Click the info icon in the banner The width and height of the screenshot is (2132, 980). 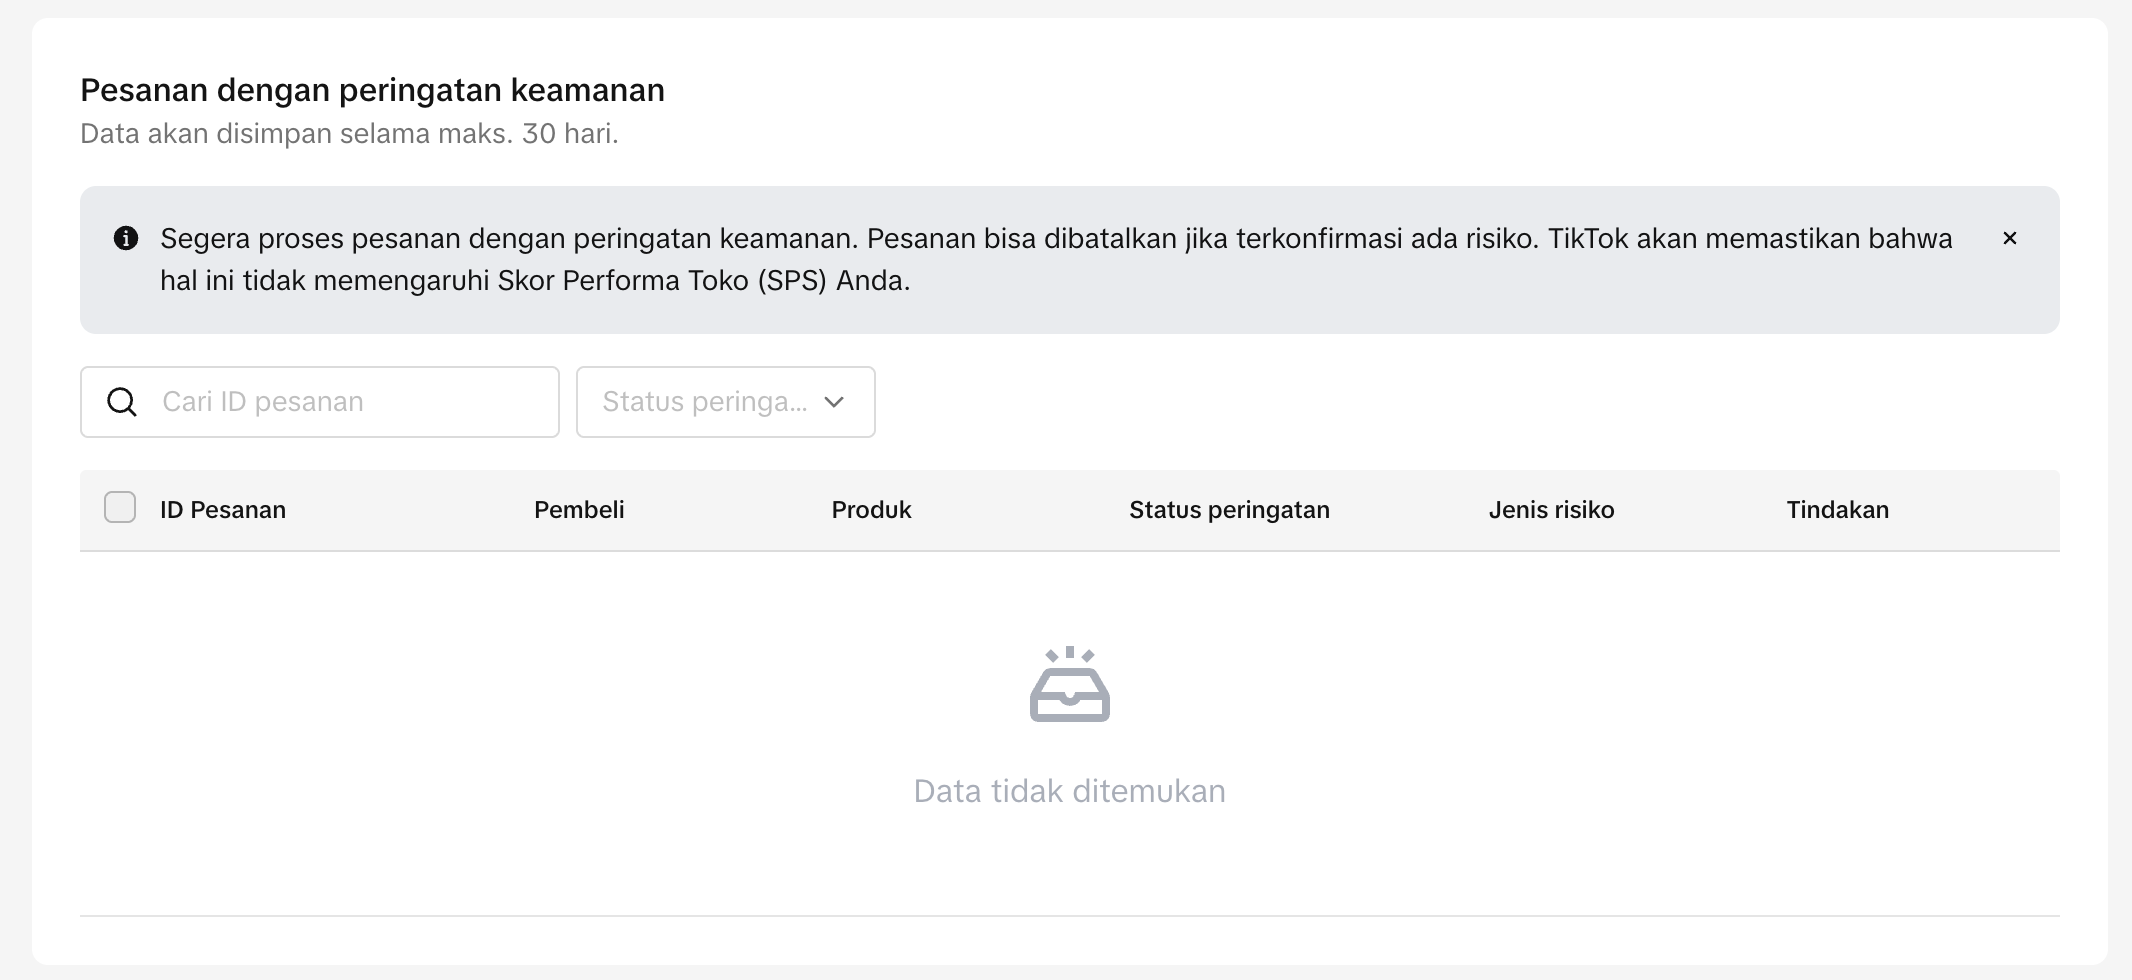coord(126,238)
